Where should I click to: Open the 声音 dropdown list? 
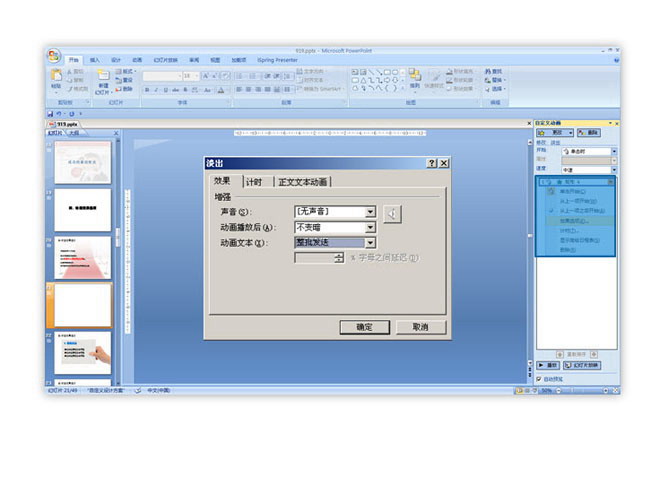point(370,212)
